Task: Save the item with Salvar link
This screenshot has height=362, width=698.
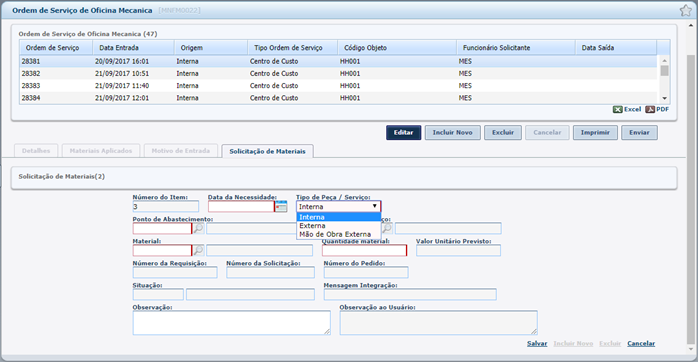Action: (537, 343)
